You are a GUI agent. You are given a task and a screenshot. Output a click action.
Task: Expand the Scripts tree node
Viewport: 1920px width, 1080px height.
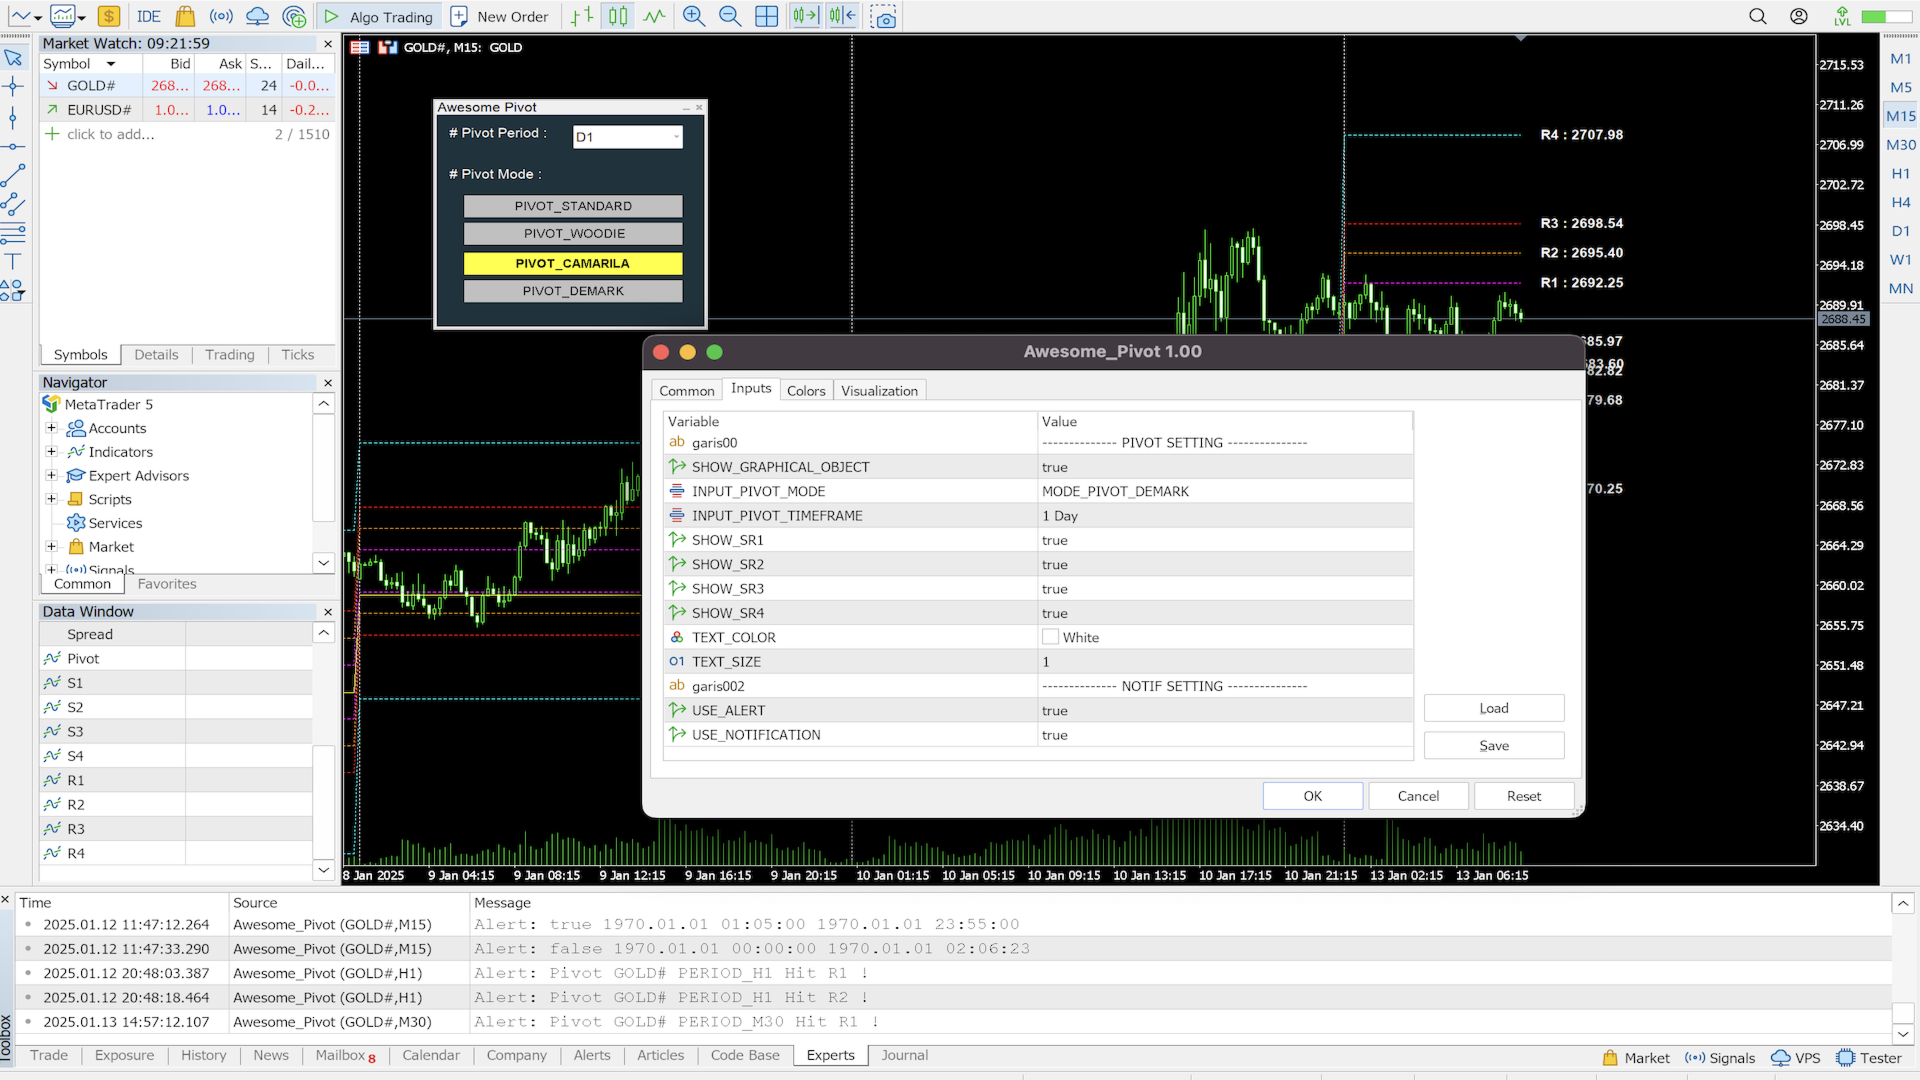tap(51, 499)
